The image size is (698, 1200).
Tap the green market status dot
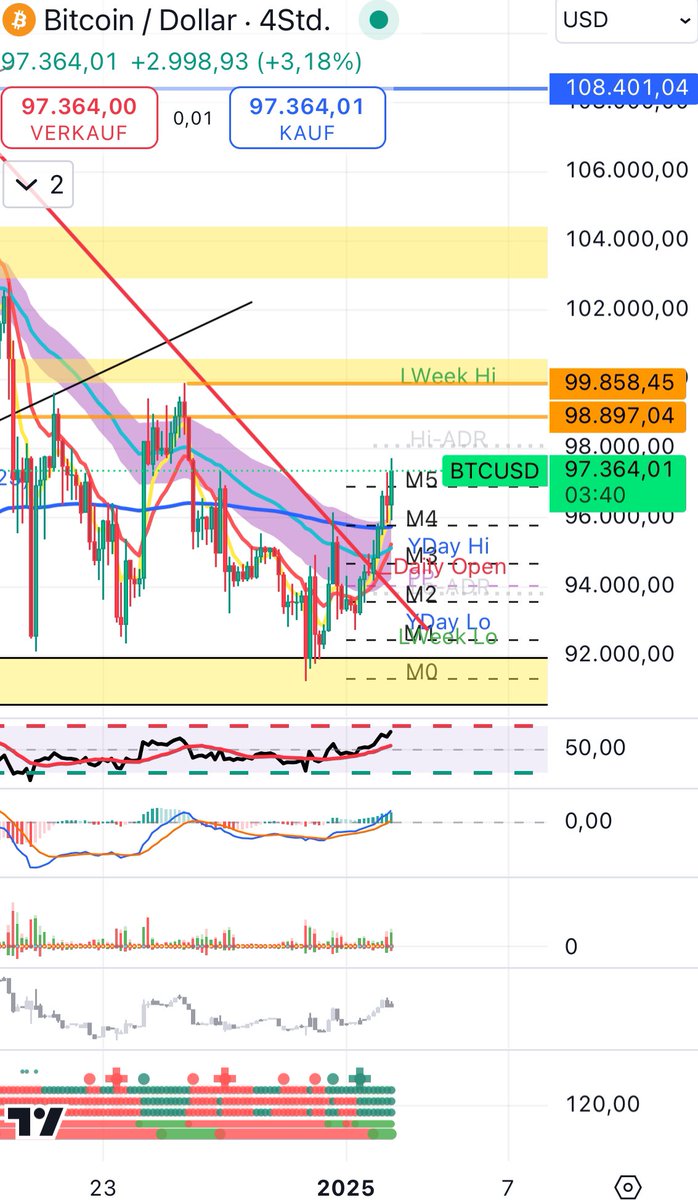pos(378,19)
